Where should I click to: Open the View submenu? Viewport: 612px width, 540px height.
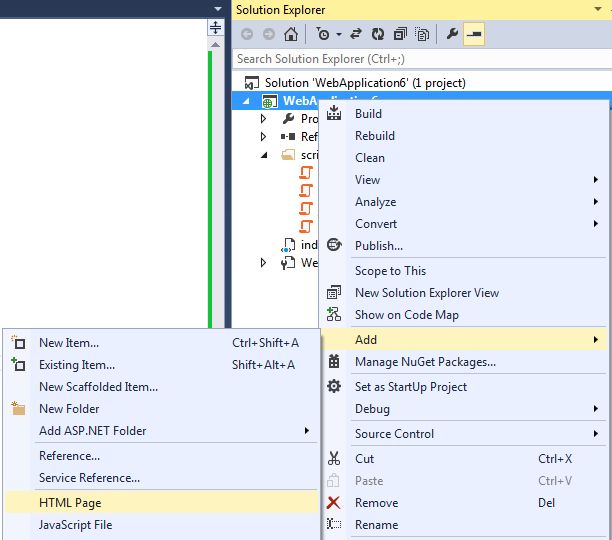coord(464,180)
